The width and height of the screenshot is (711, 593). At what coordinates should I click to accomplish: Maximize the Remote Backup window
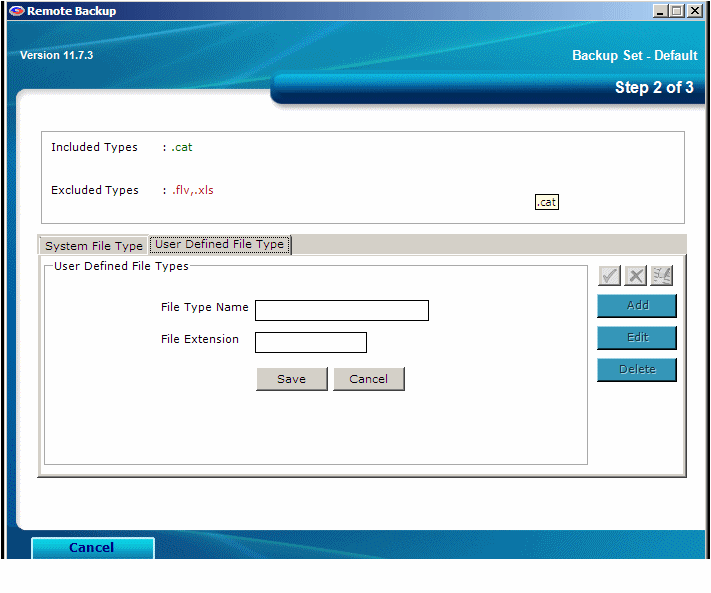(677, 11)
